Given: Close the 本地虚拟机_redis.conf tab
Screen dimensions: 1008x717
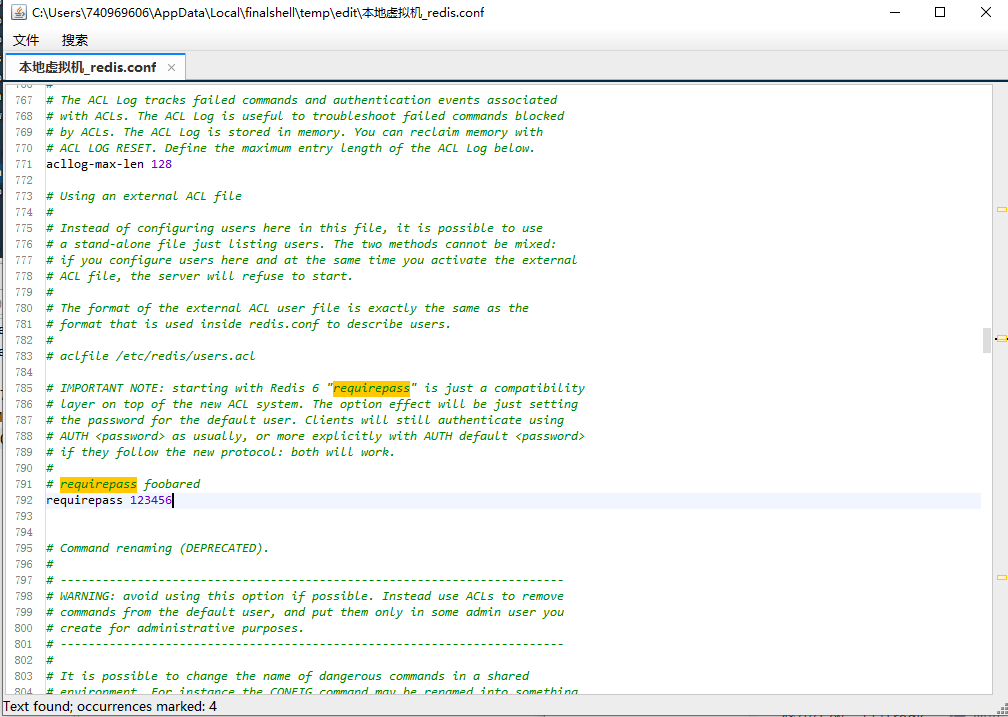Looking at the screenshot, I should (171, 67).
